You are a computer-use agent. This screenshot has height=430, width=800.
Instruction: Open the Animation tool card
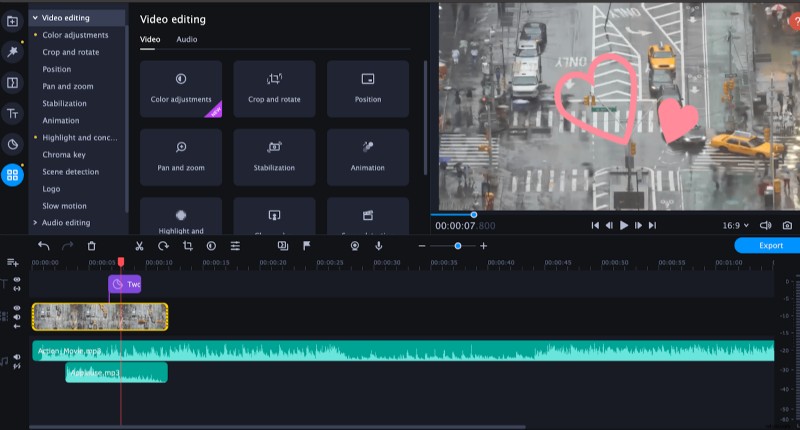367,157
